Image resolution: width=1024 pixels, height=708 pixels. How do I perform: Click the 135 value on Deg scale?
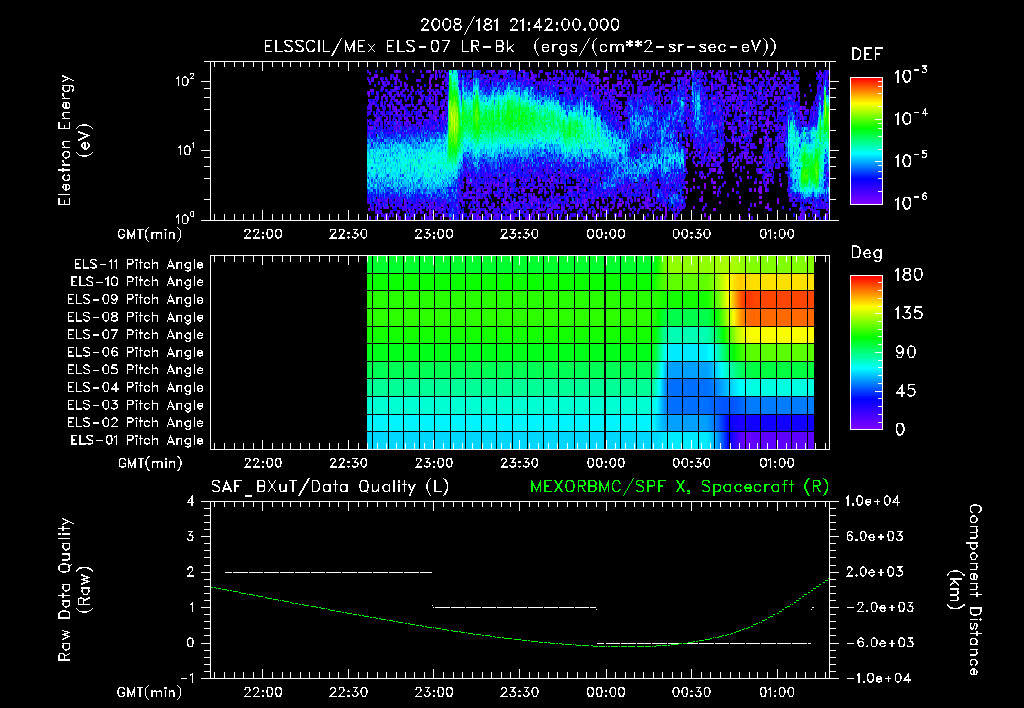click(908, 314)
